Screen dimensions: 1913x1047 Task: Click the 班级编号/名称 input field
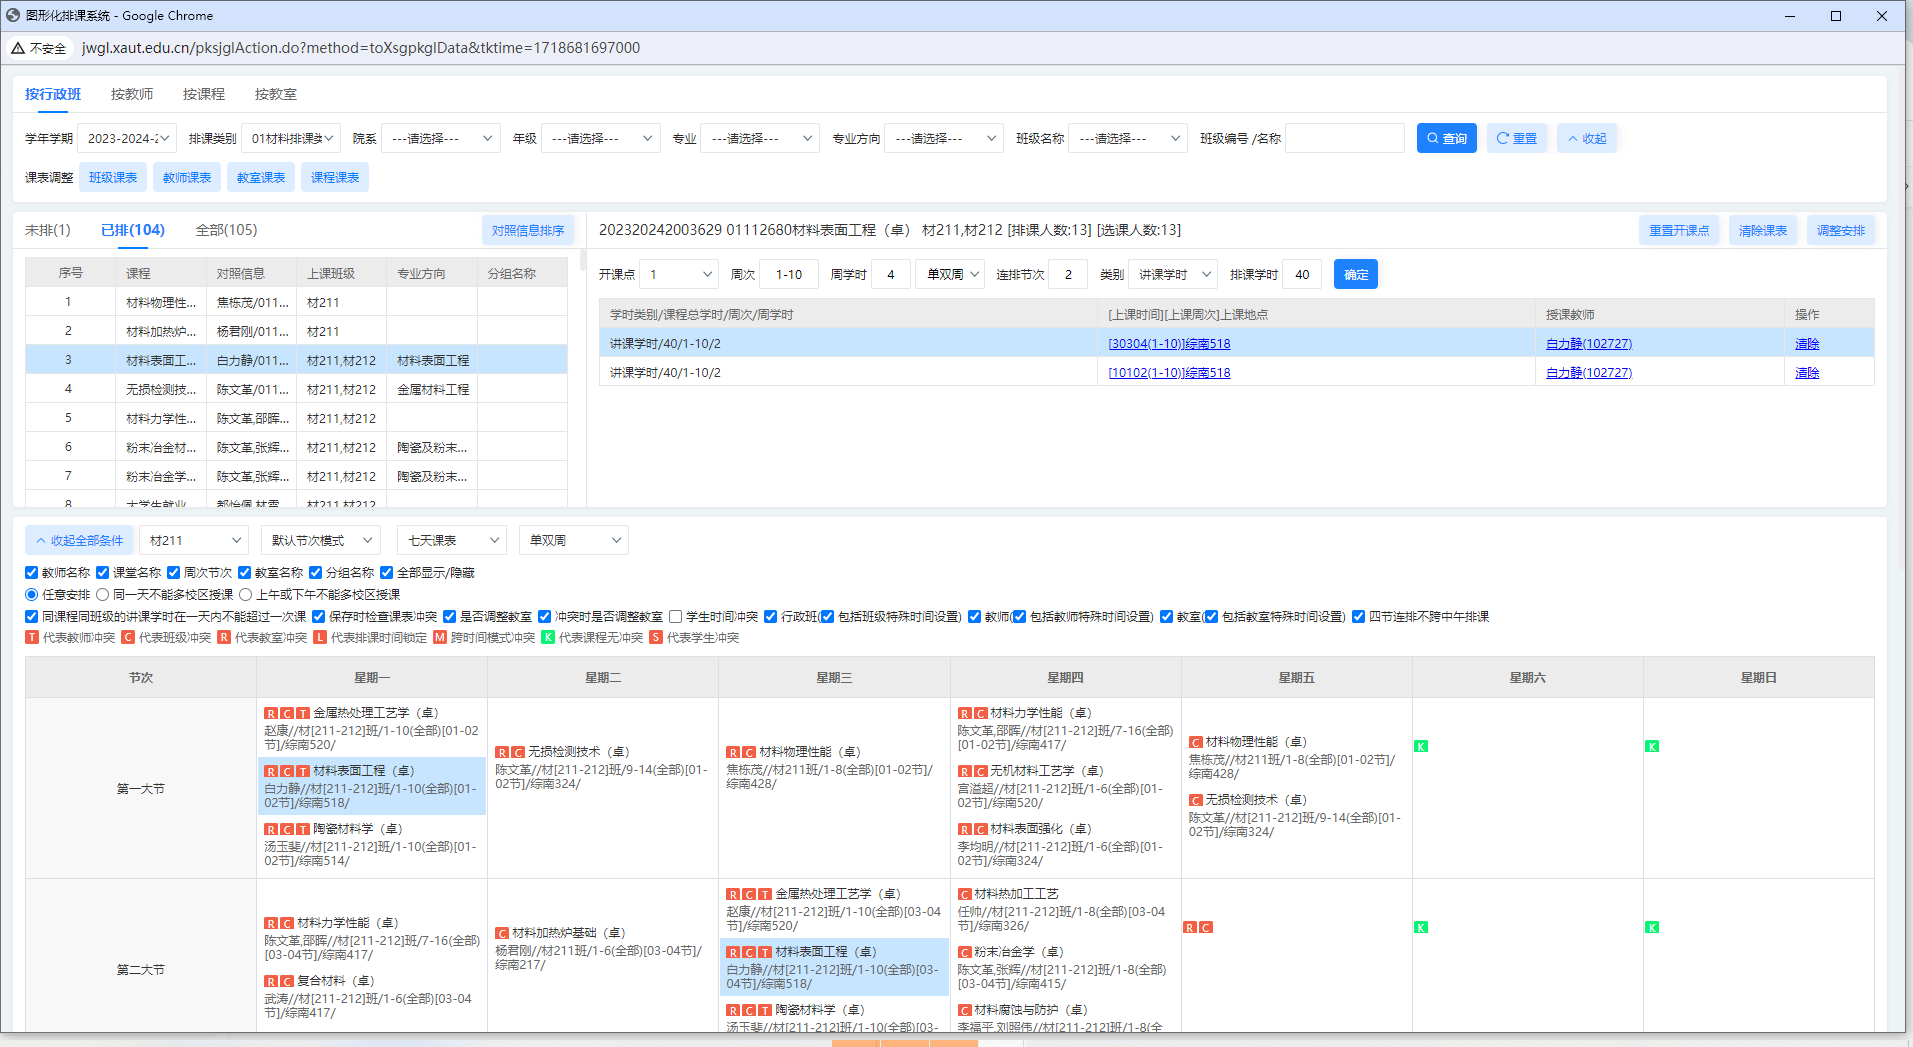(x=1344, y=139)
